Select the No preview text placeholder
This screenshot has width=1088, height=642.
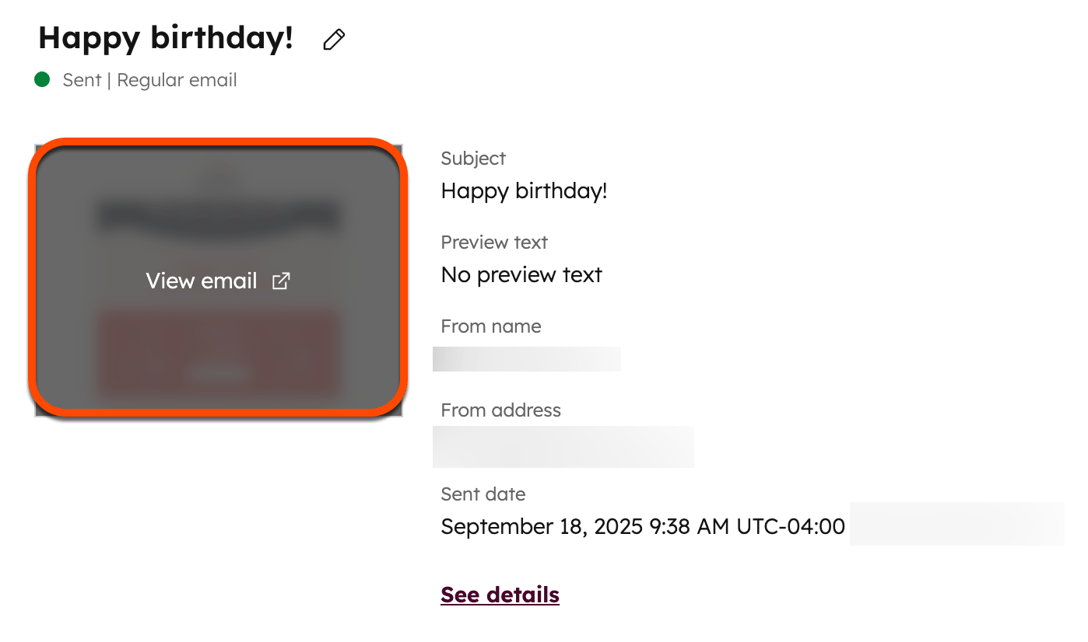tap(521, 274)
